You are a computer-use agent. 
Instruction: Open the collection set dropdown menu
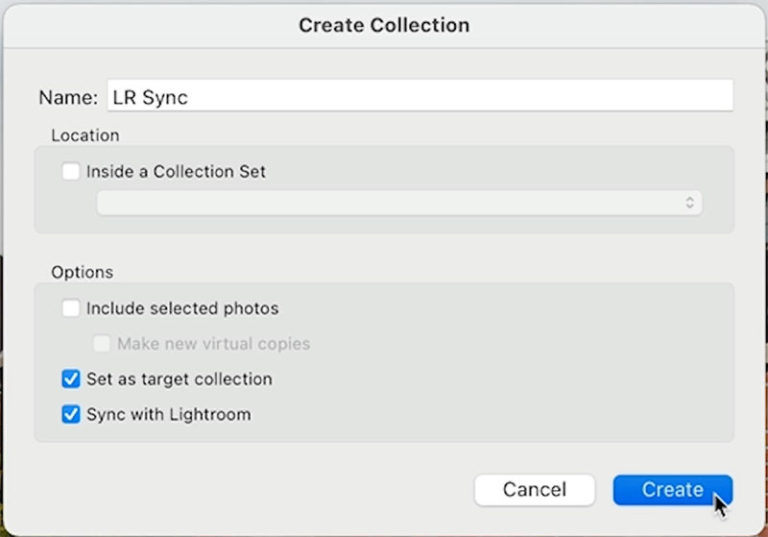coord(399,203)
